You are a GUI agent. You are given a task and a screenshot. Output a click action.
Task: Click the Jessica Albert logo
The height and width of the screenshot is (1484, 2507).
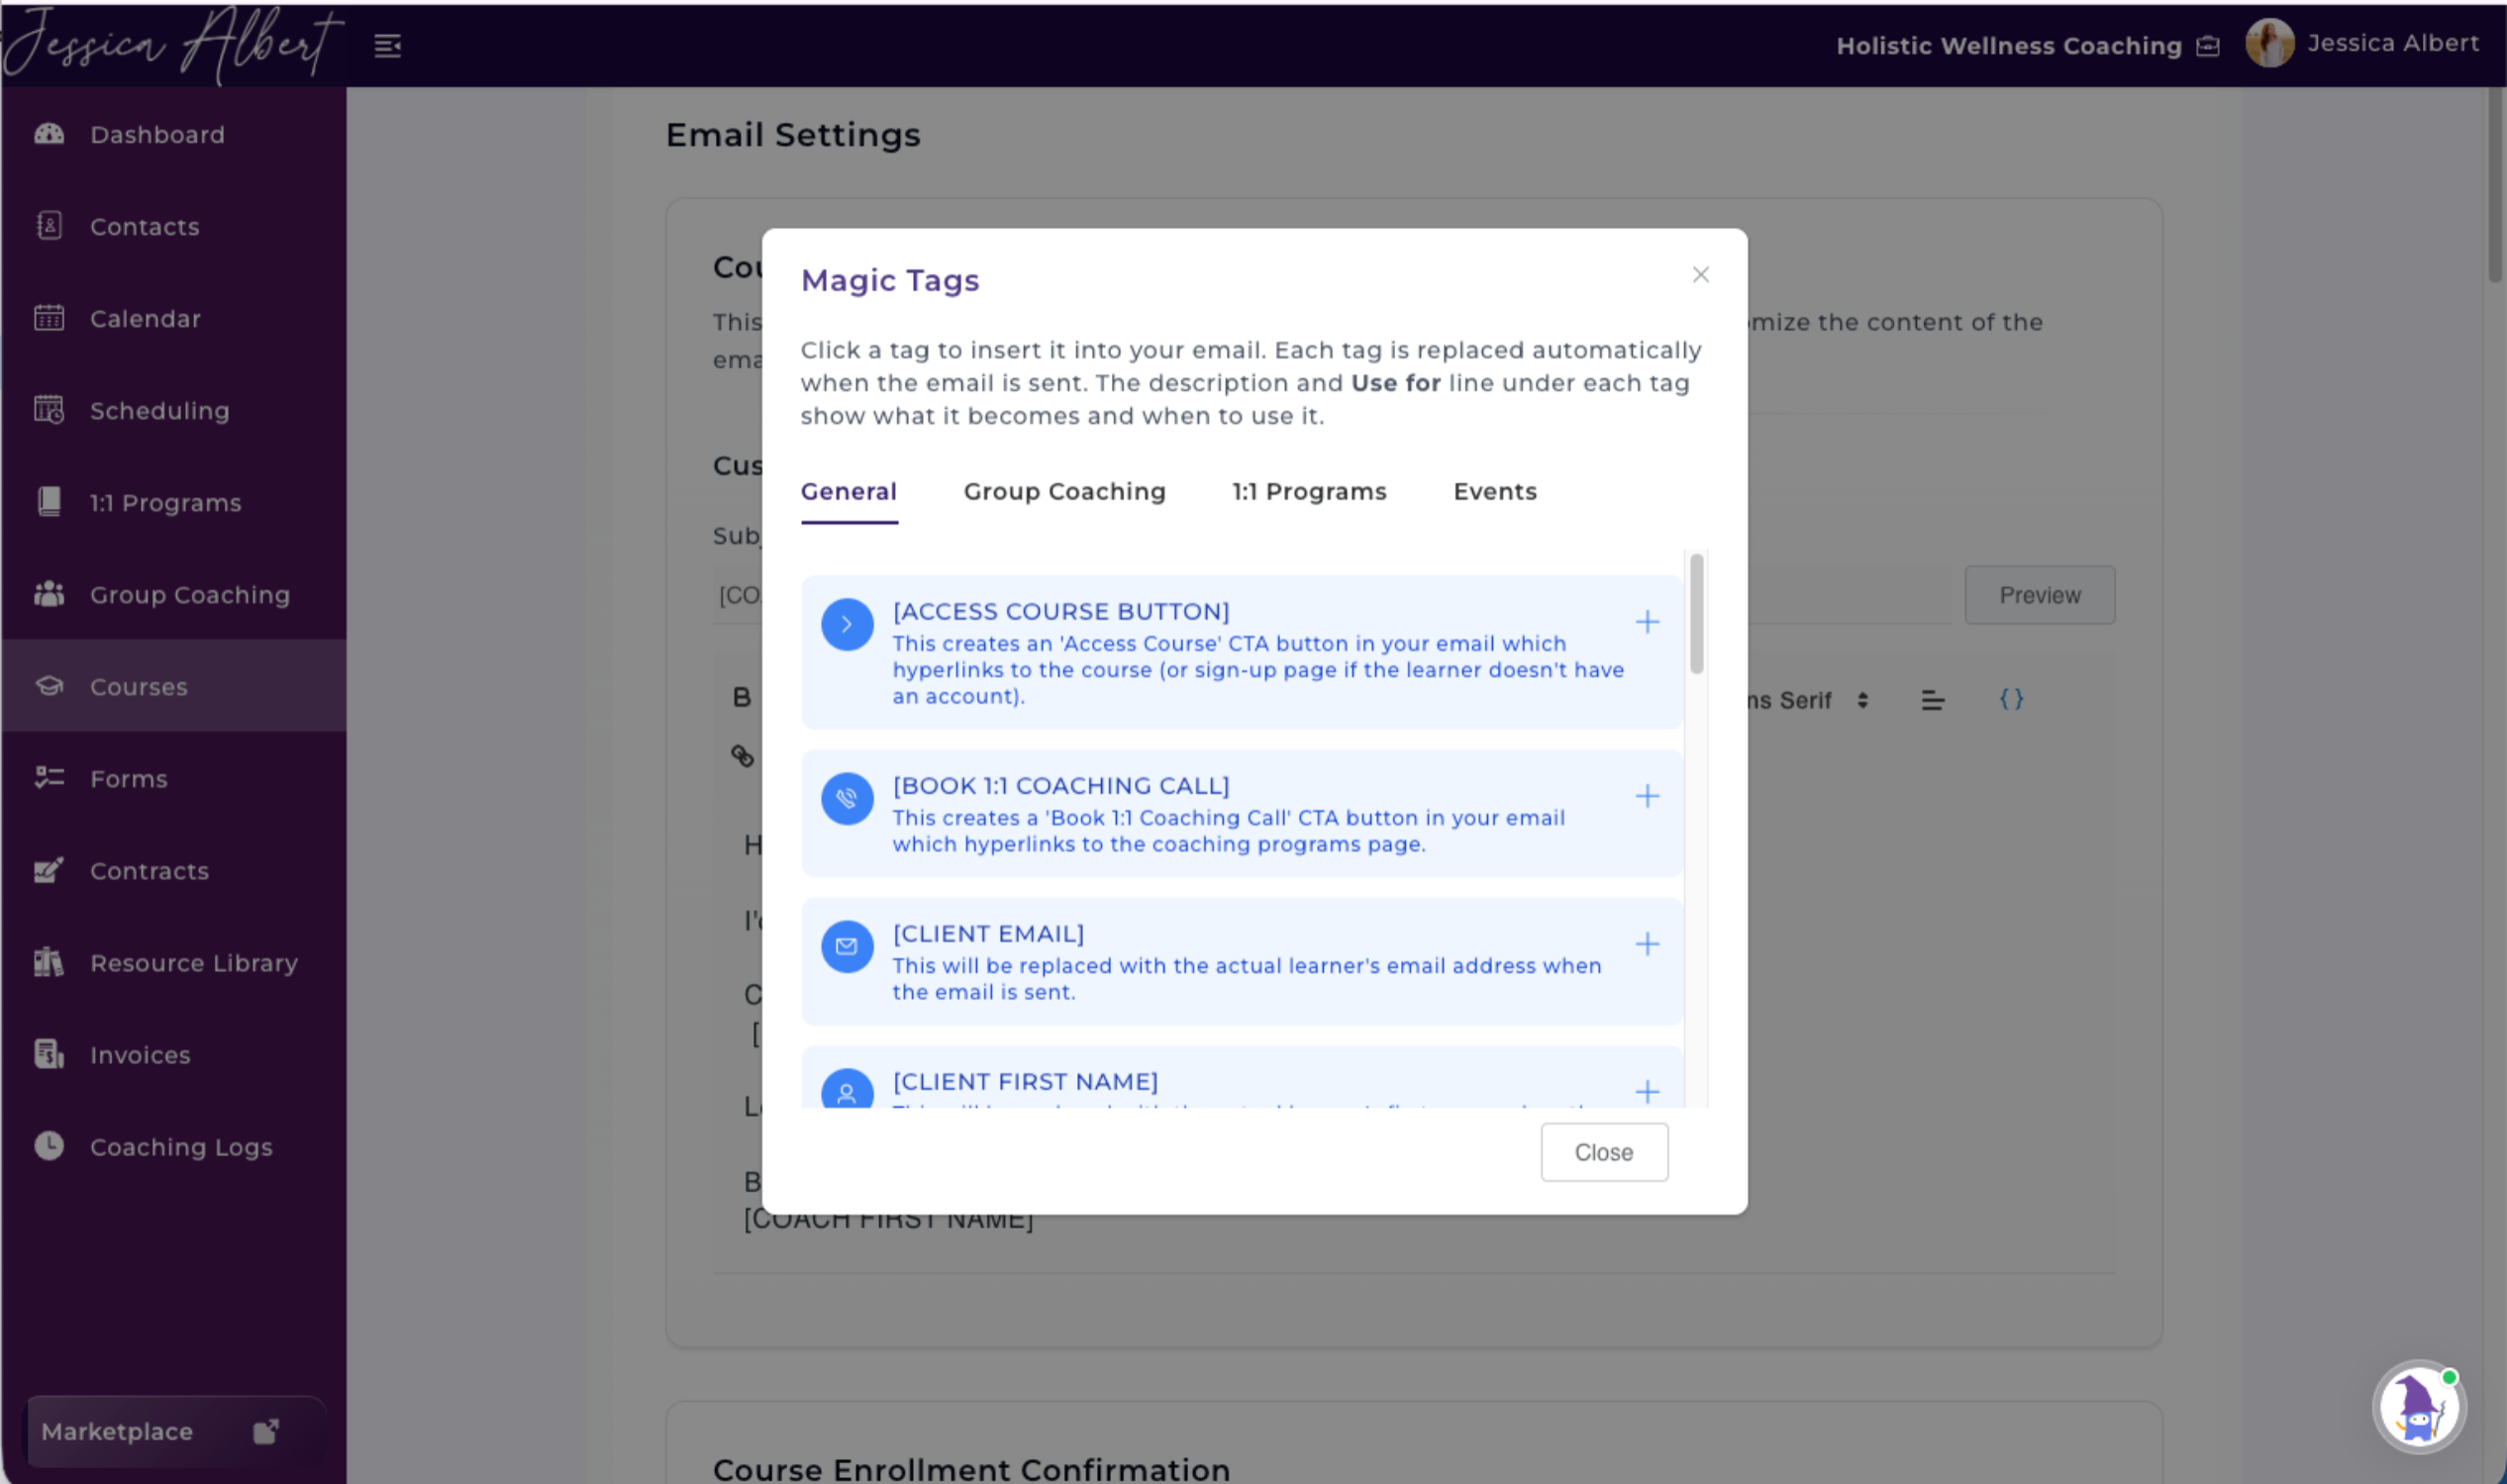pyautogui.click(x=173, y=44)
